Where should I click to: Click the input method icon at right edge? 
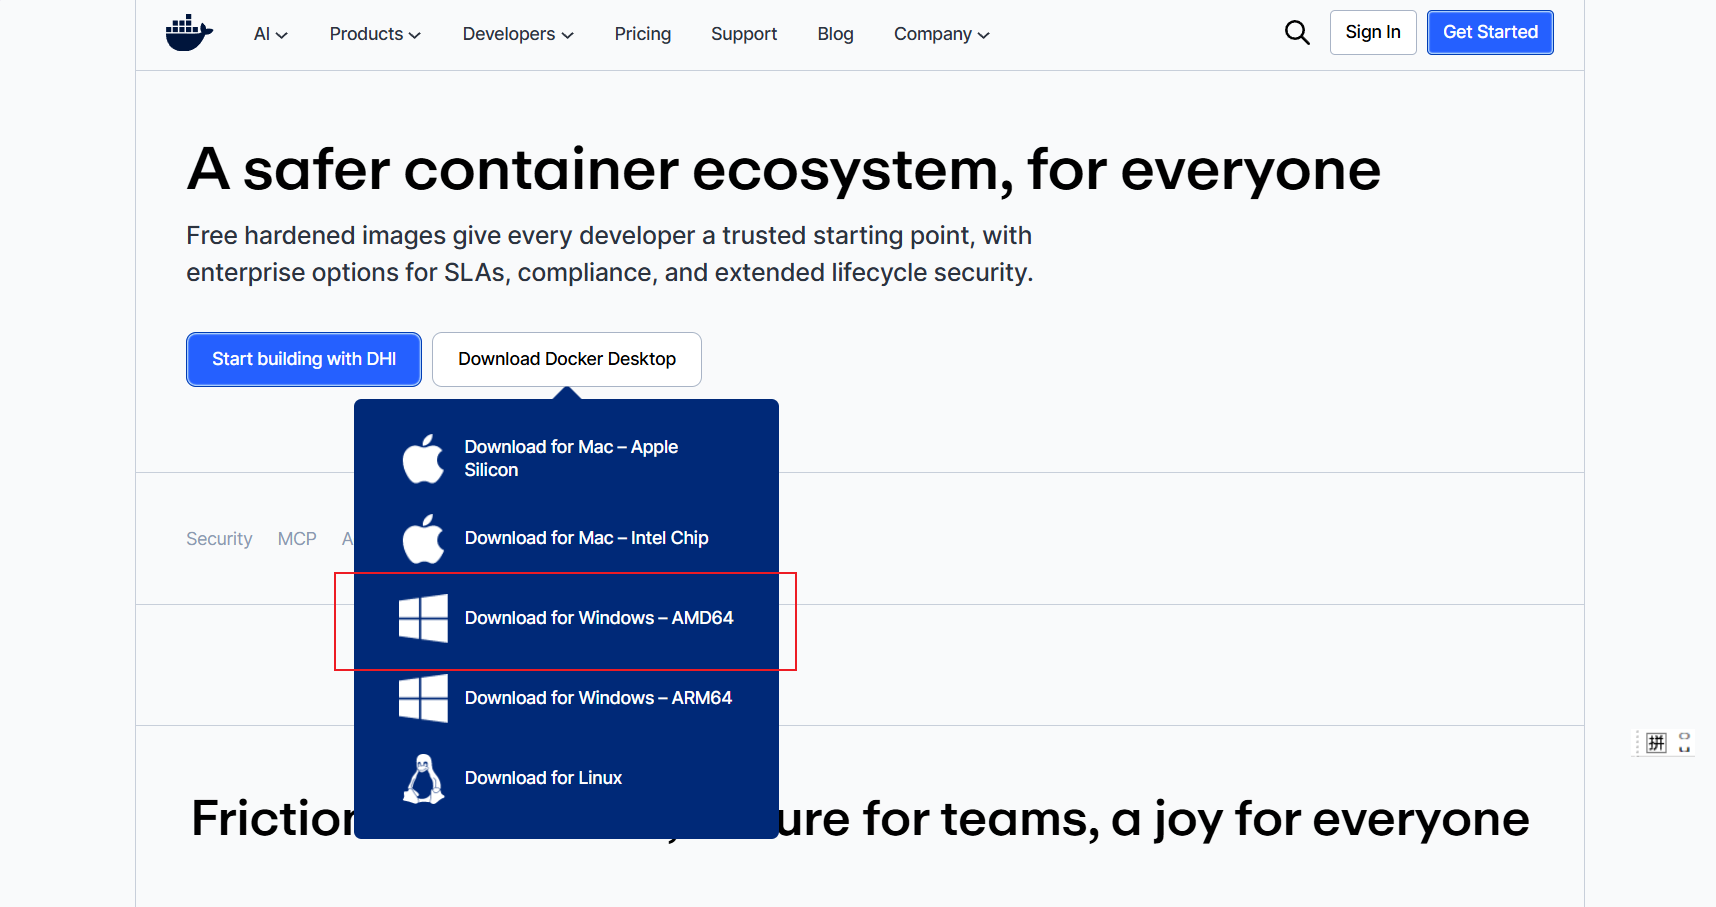(x=1657, y=742)
